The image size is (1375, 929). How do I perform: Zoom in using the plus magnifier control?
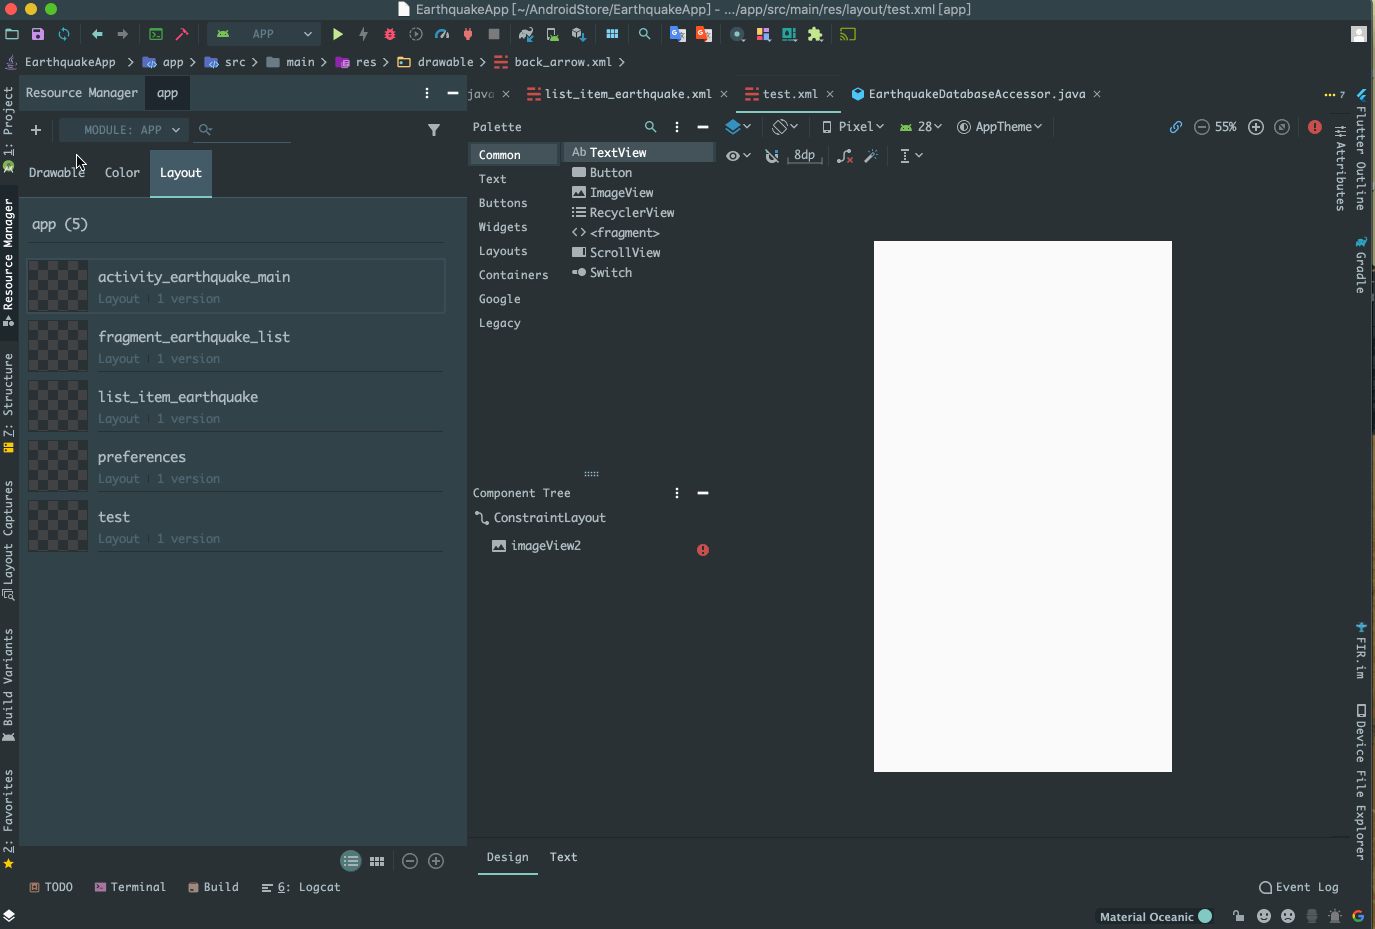tap(1257, 127)
